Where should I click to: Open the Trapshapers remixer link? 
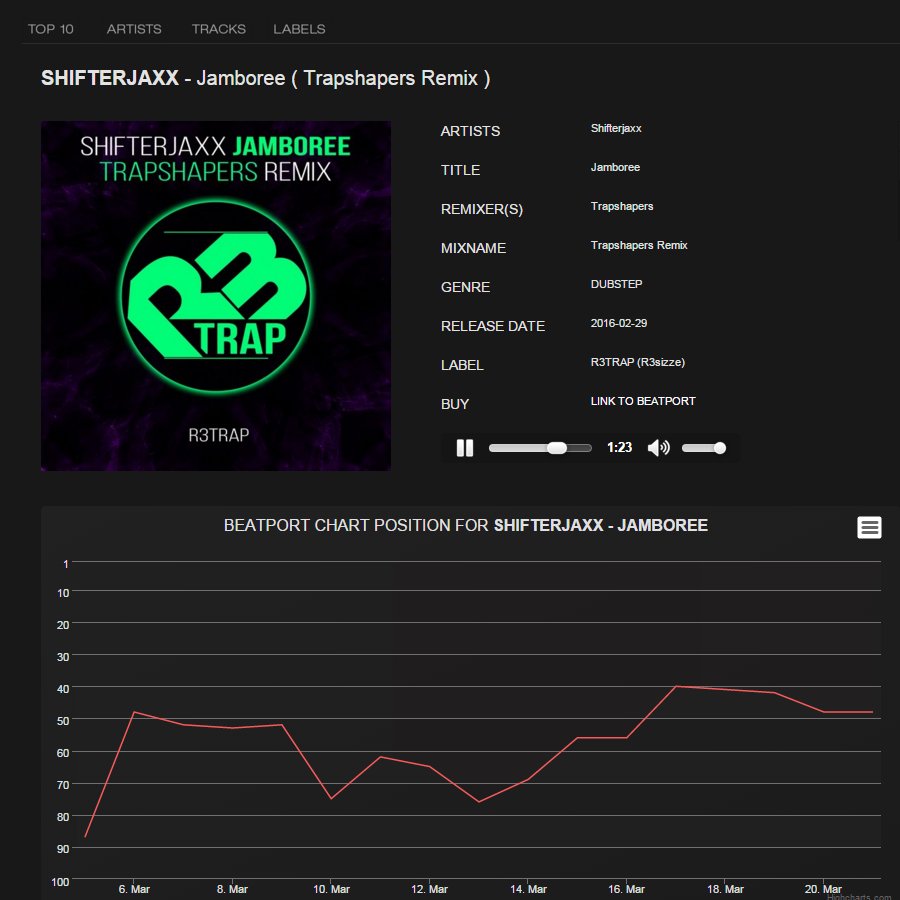pyautogui.click(x=622, y=207)
